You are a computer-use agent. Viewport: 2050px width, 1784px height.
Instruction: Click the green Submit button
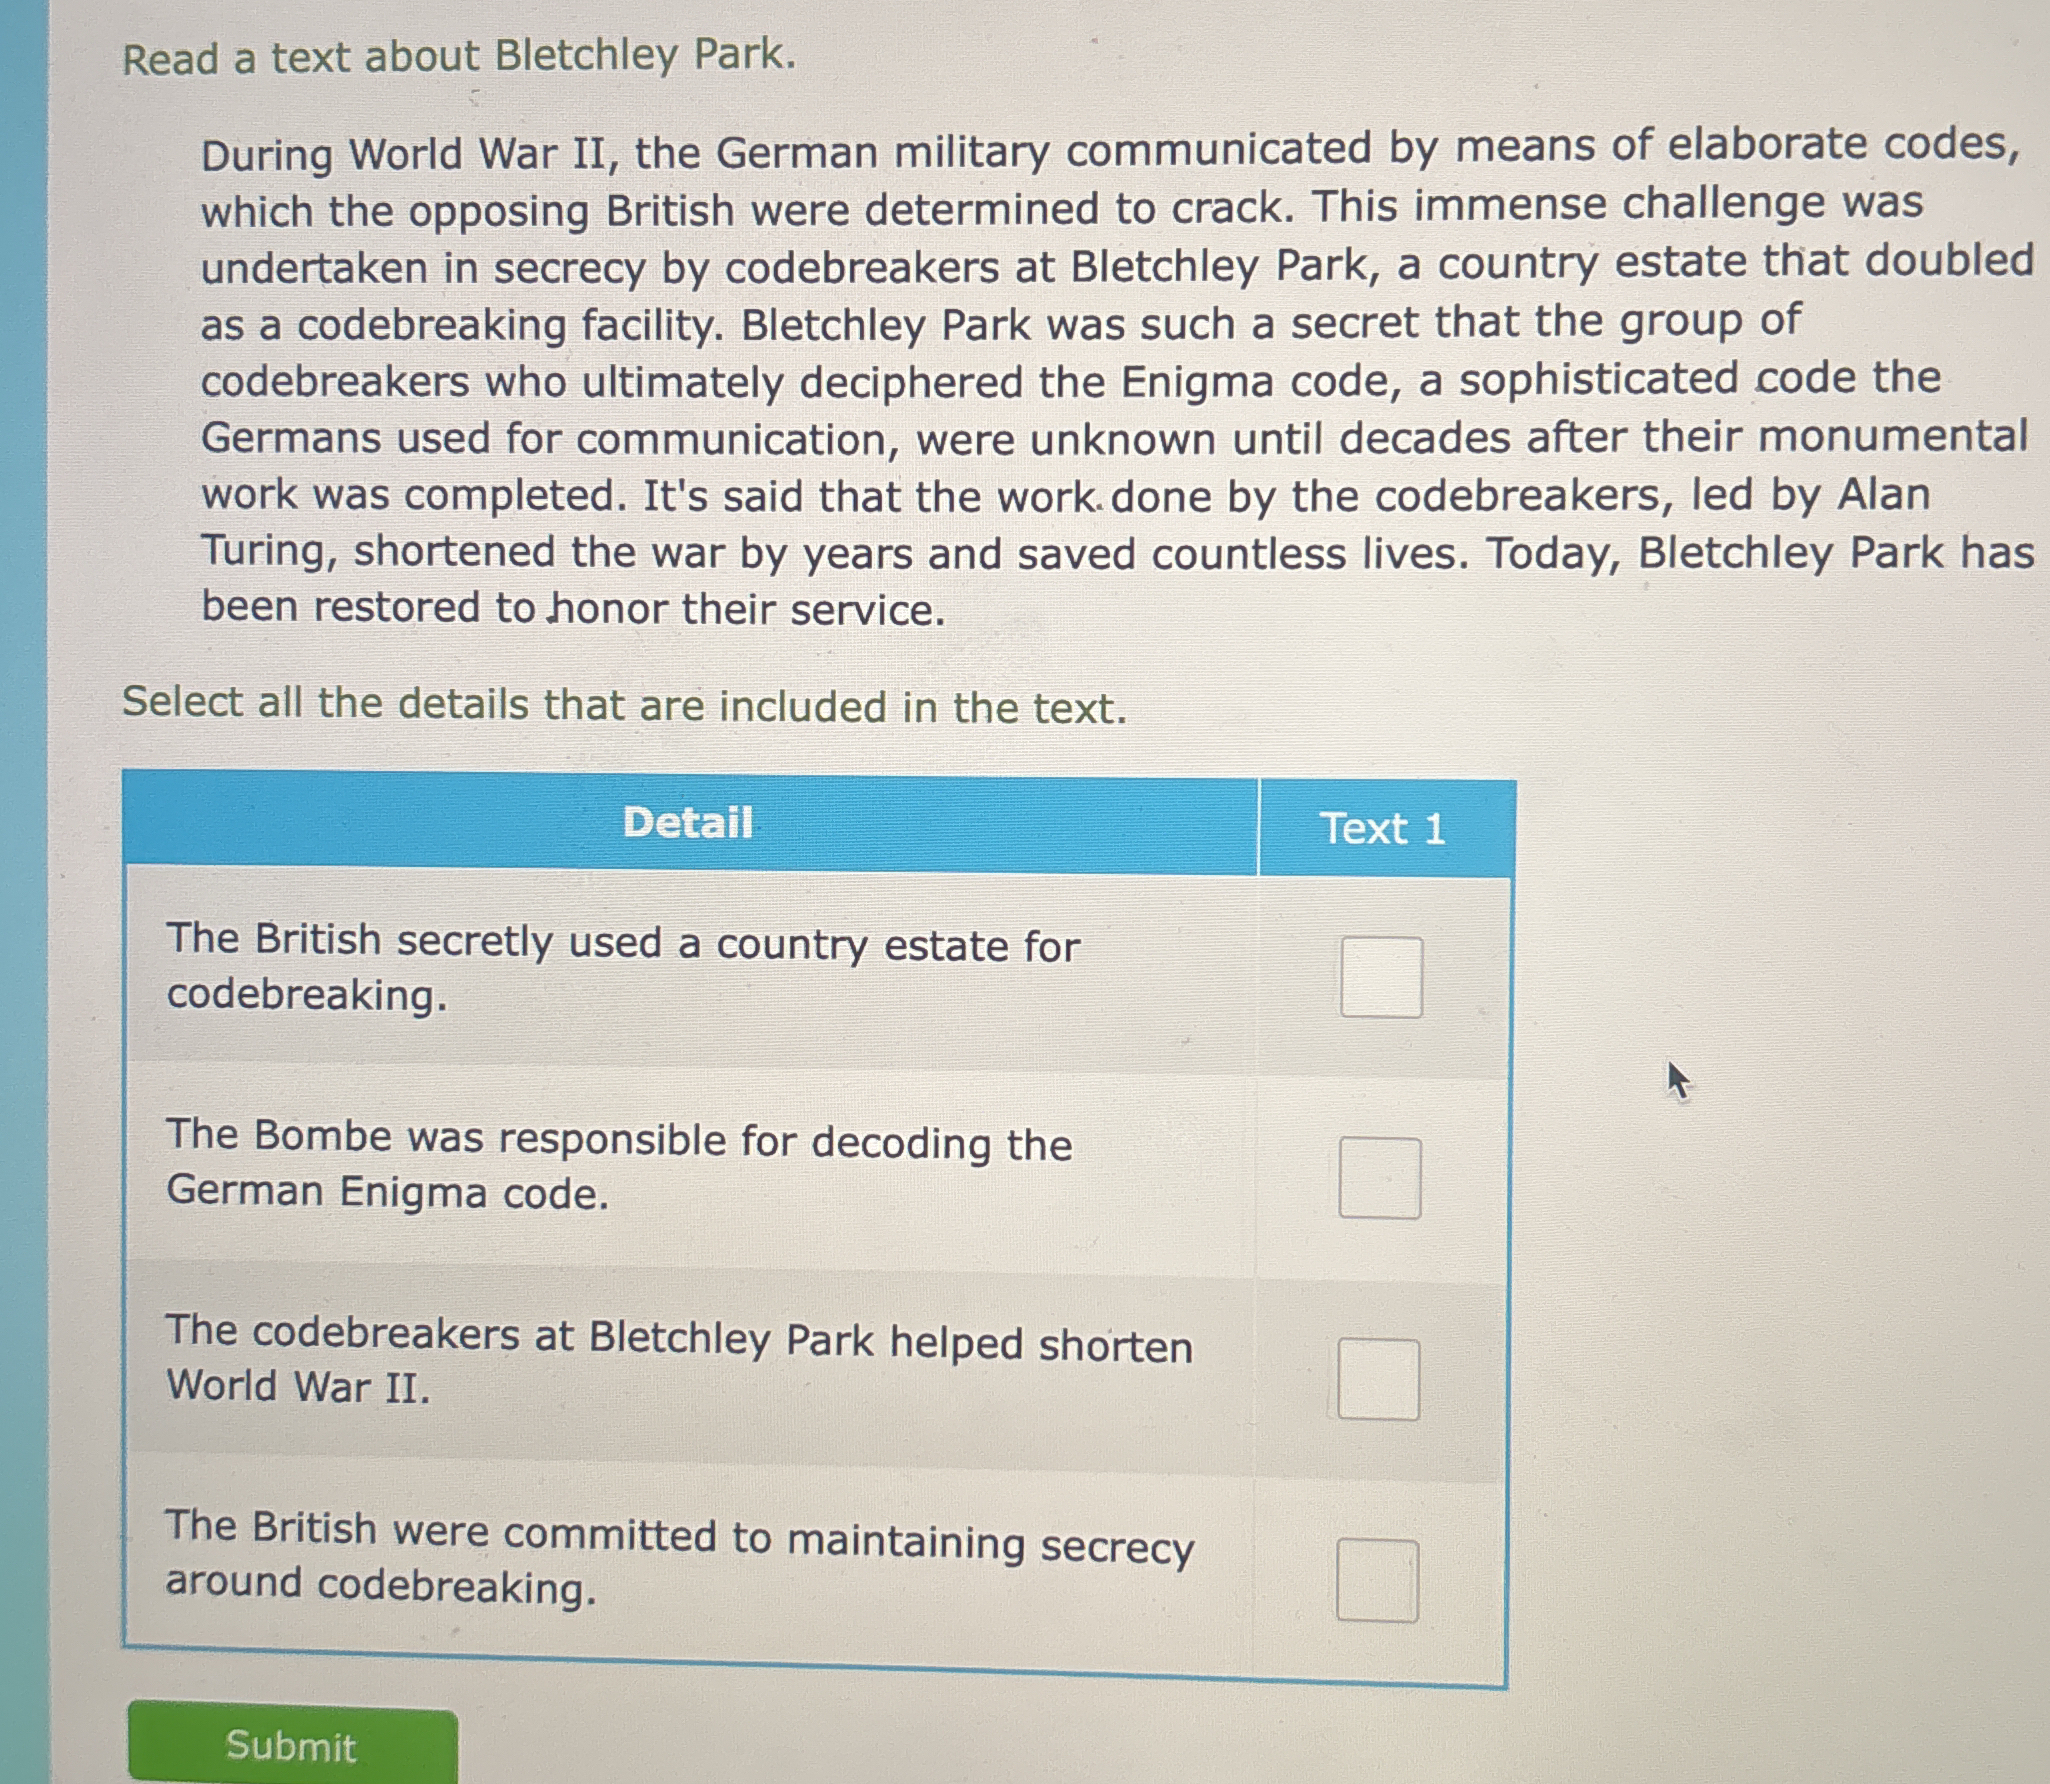[x=293, y=1746]
